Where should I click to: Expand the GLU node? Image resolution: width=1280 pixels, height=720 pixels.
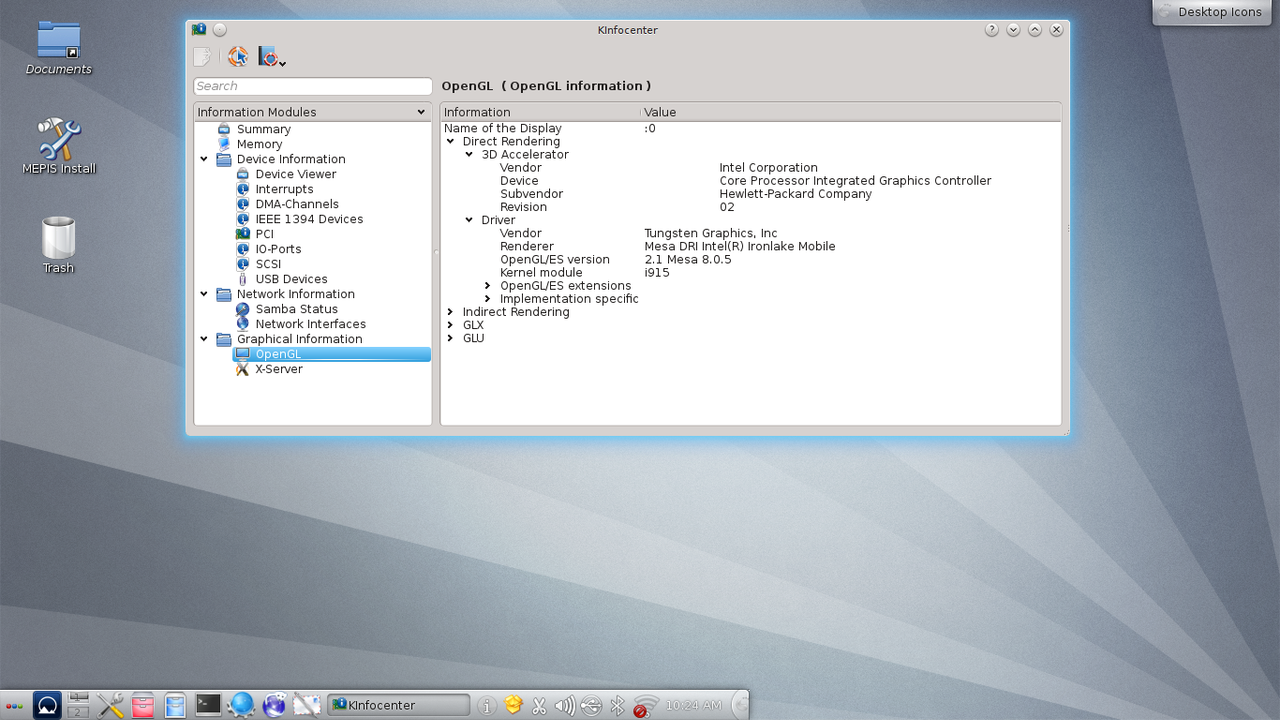(450, 338)
